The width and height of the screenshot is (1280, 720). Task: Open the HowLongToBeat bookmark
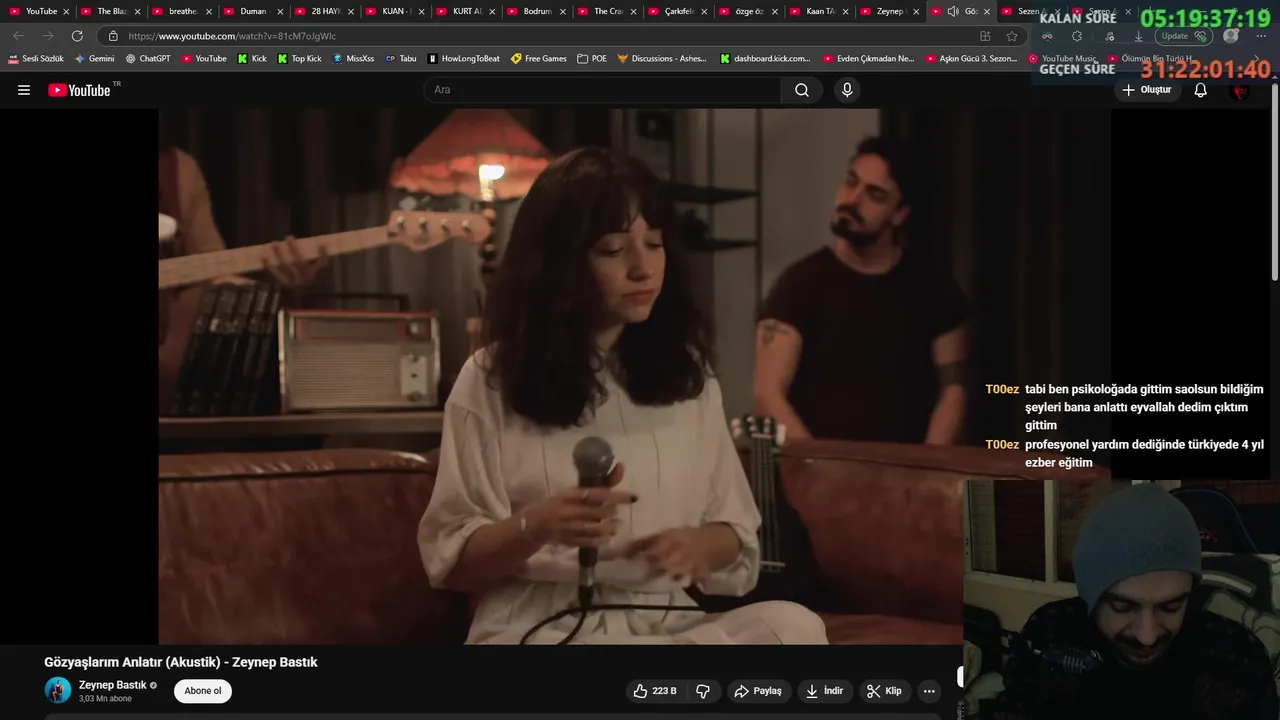(x=463, y=59)
